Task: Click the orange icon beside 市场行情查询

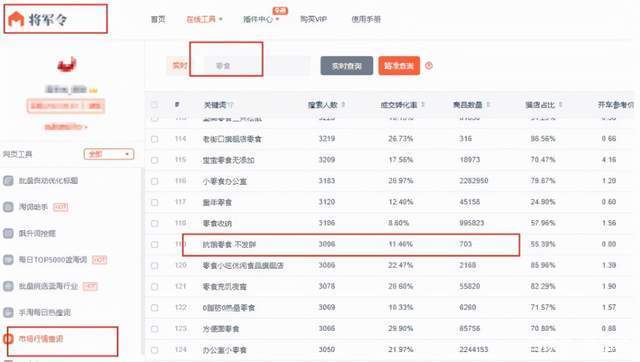Action: (x=8, y=339)
